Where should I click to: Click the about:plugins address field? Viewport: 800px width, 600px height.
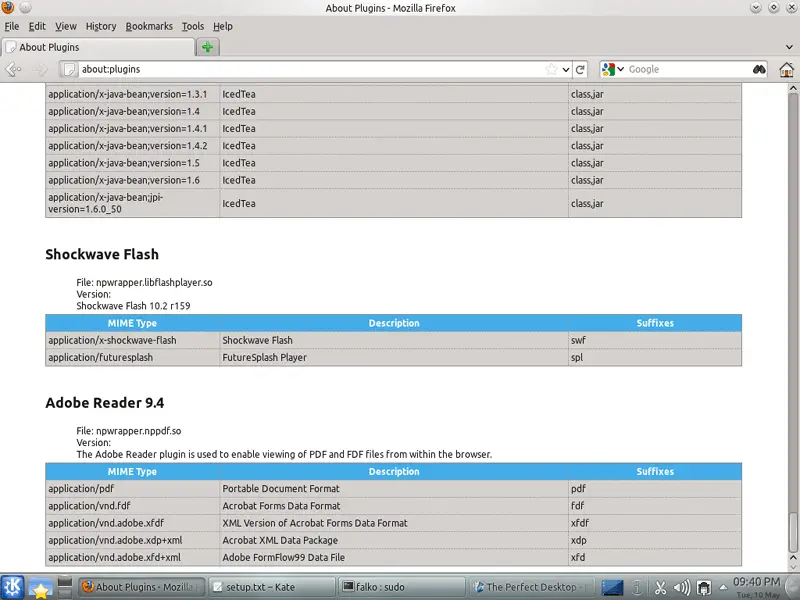(x=311, y=69)
